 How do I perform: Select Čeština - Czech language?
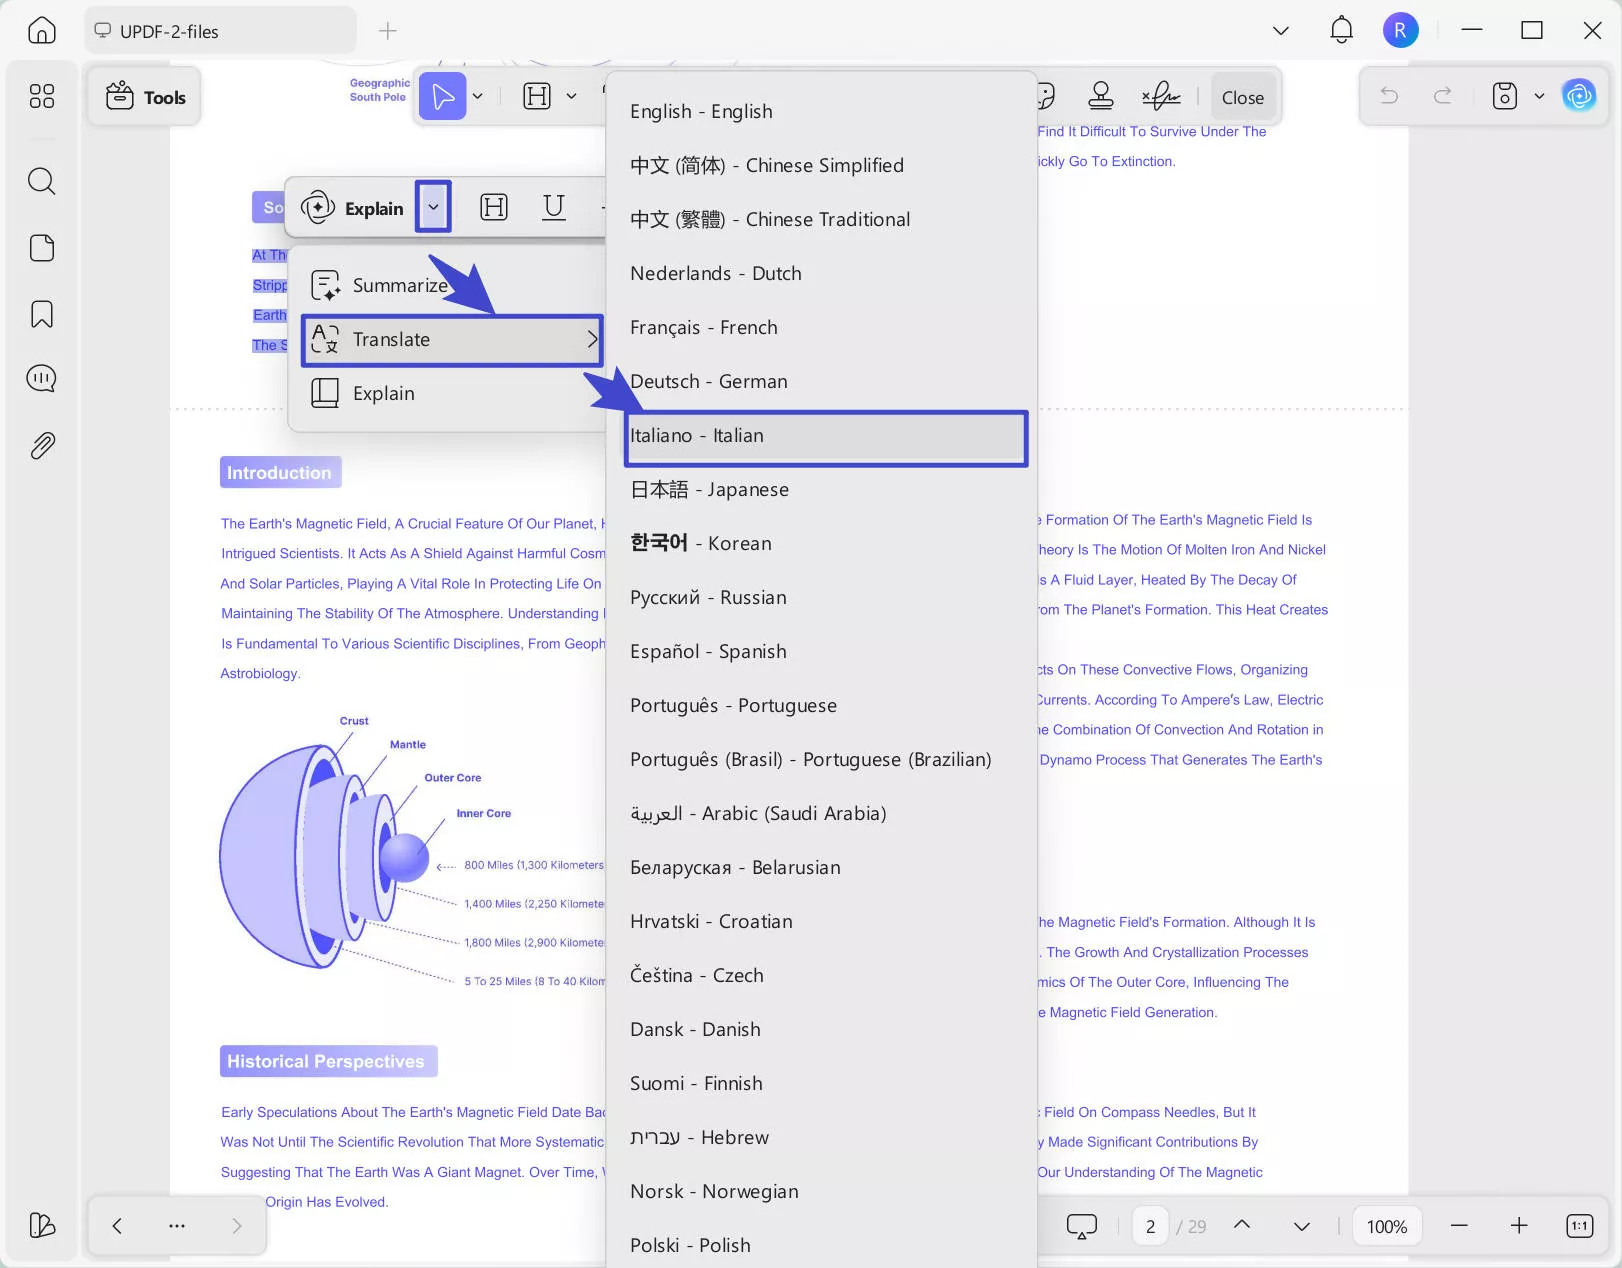click(821, 975)
